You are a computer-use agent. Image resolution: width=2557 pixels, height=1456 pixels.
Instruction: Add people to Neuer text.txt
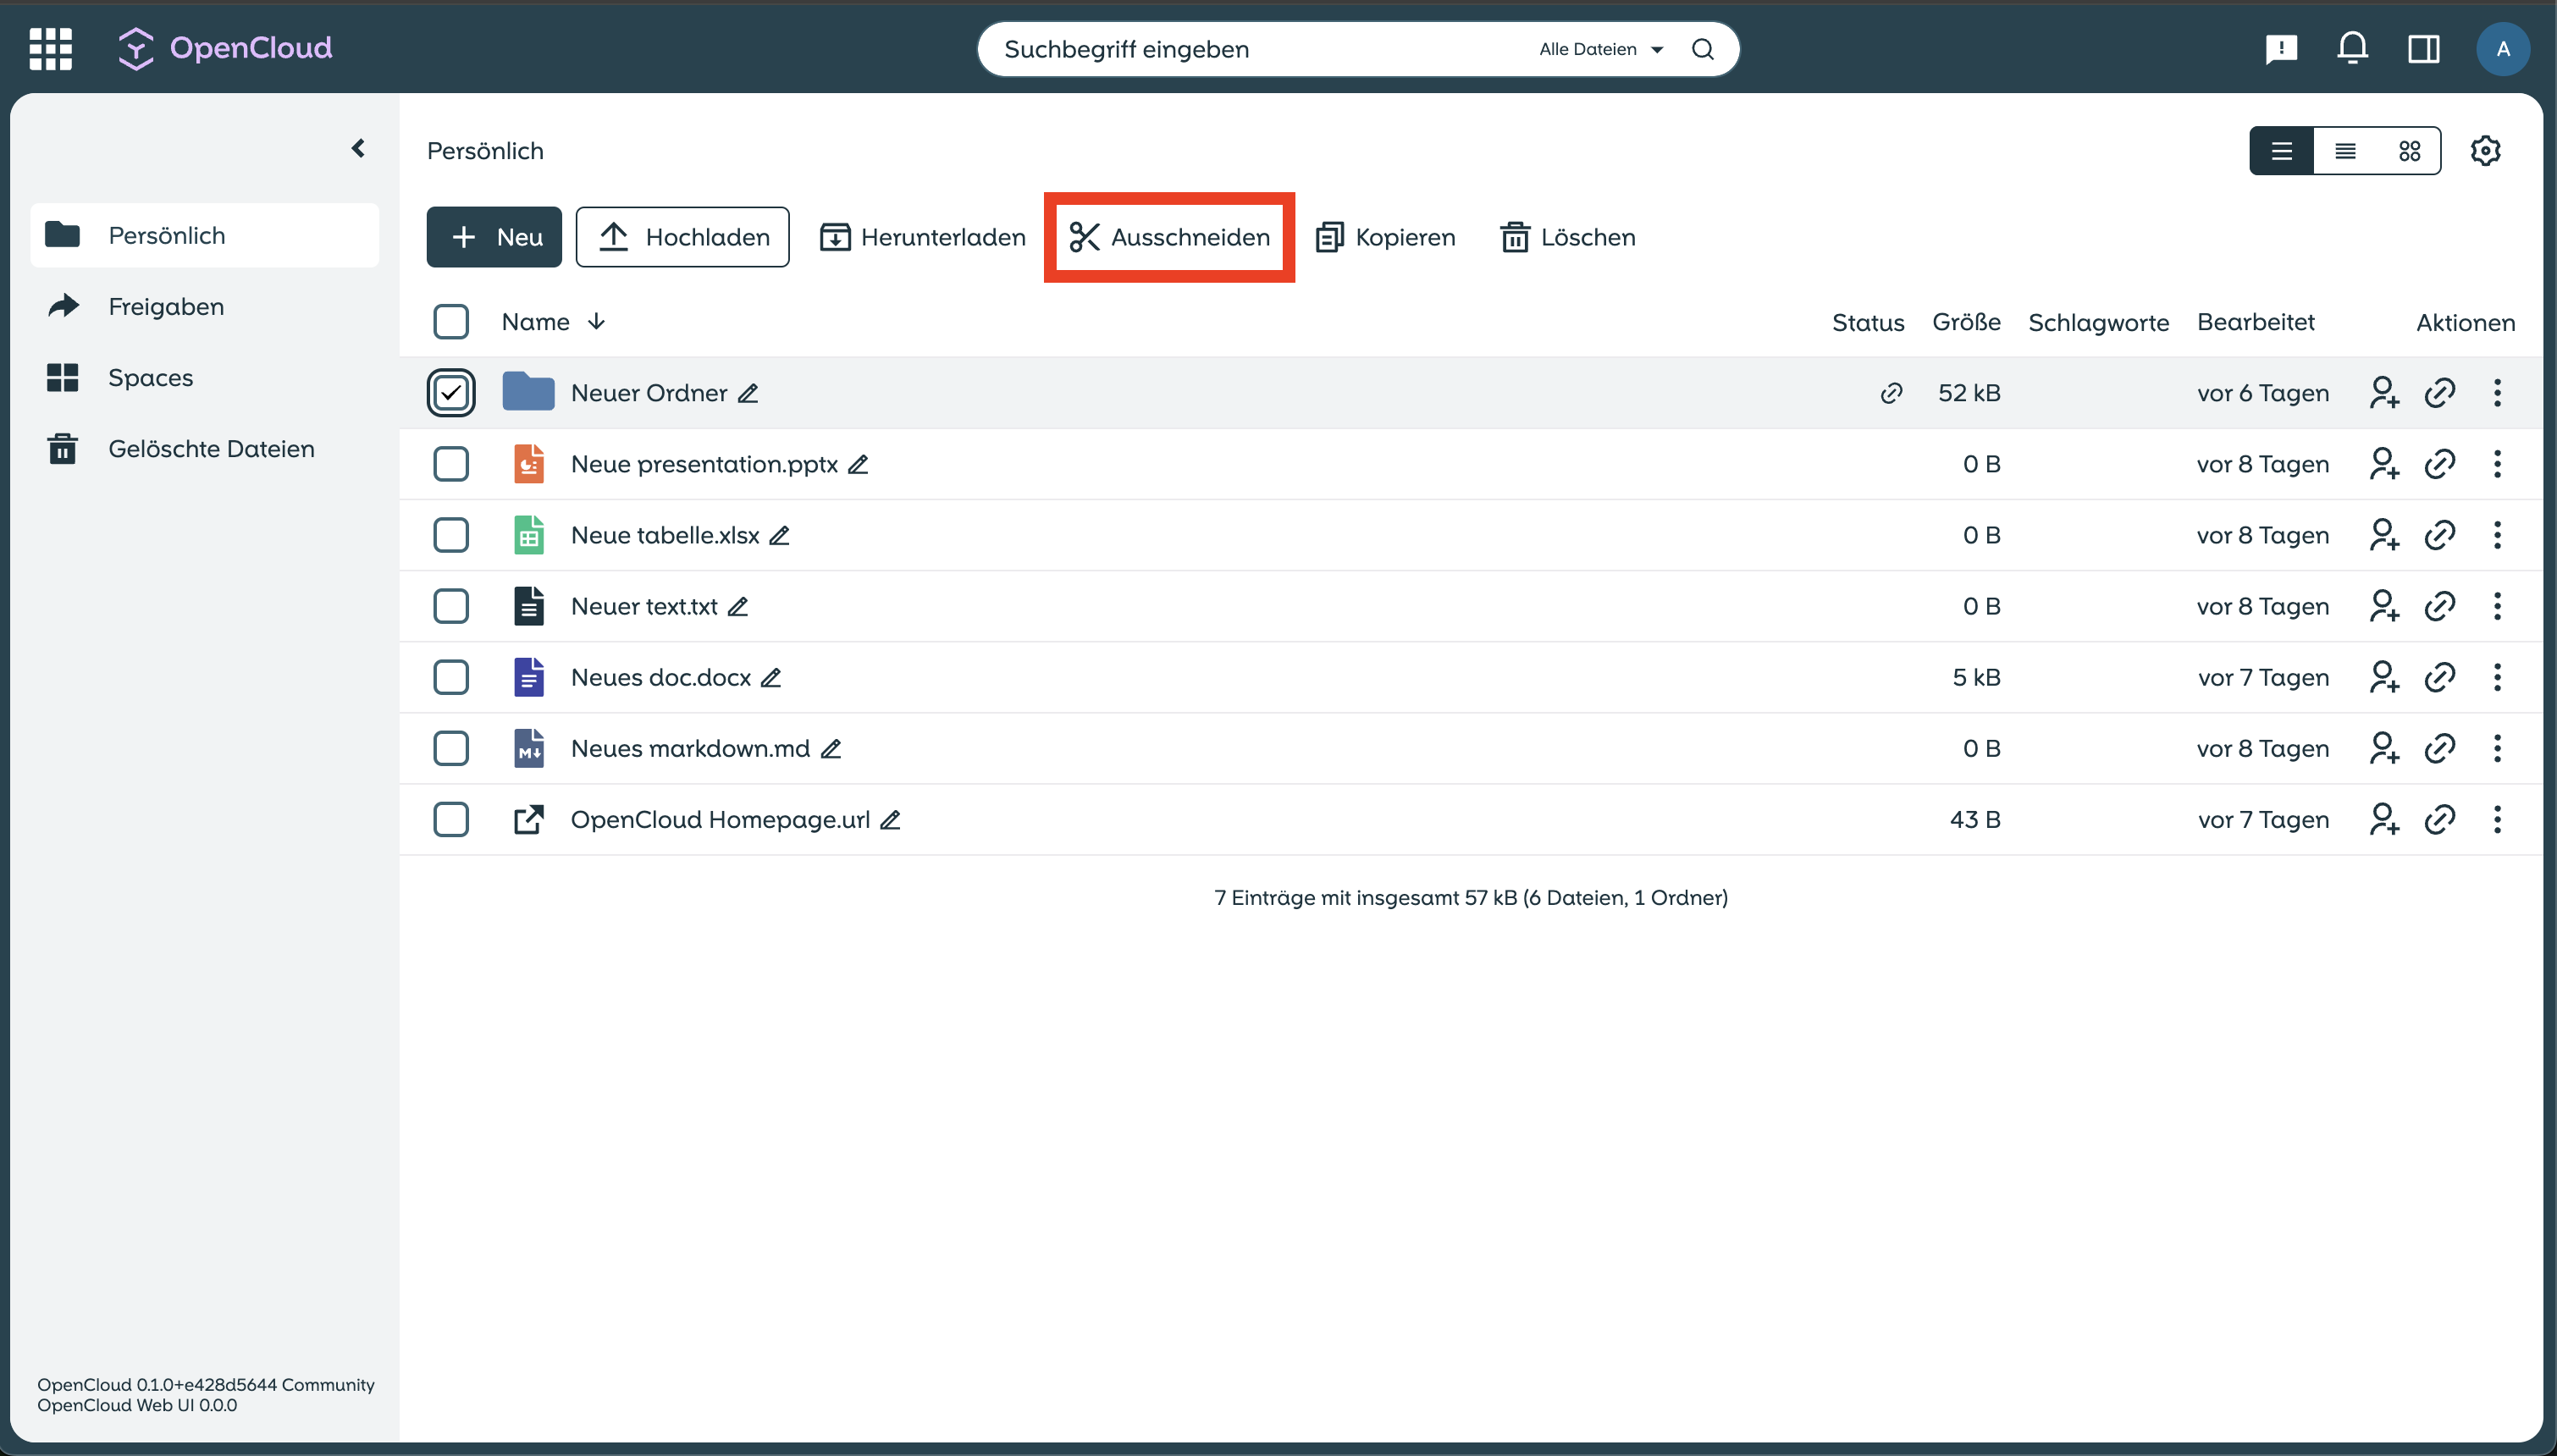pyautogui.click(x=2384, y=606)
